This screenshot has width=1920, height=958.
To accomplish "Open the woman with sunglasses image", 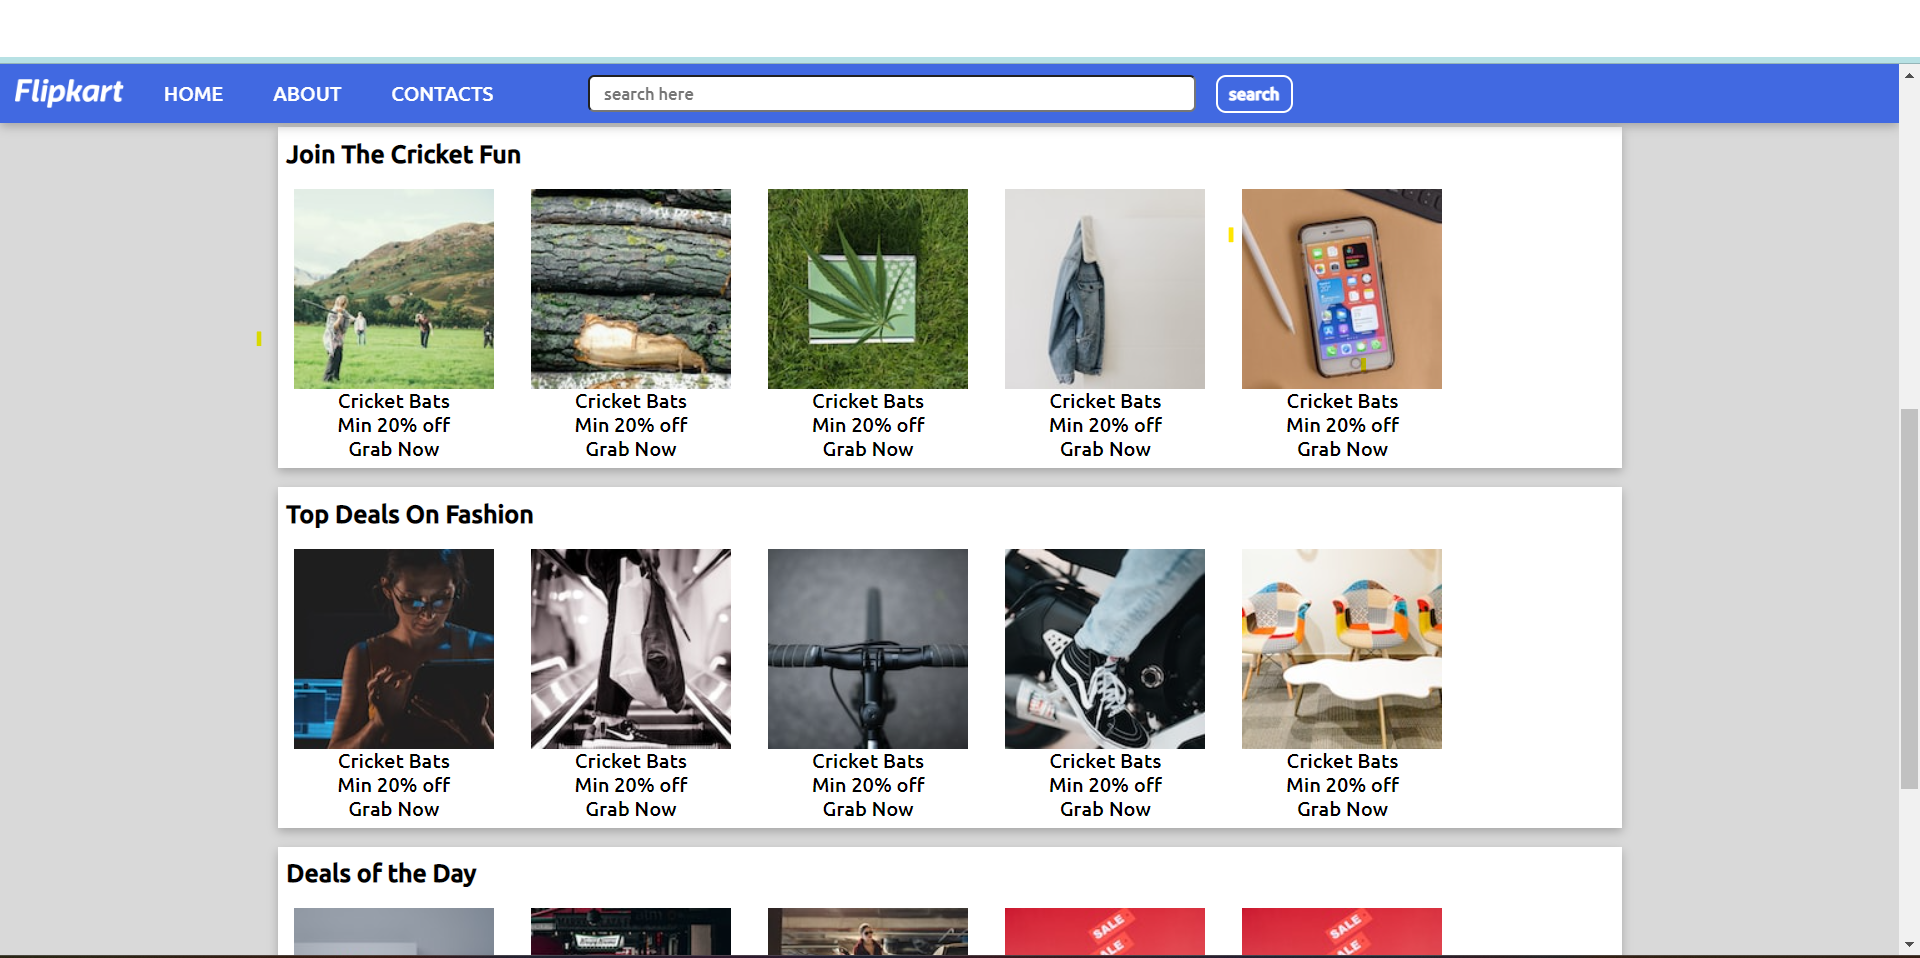I will pos(394,649).
